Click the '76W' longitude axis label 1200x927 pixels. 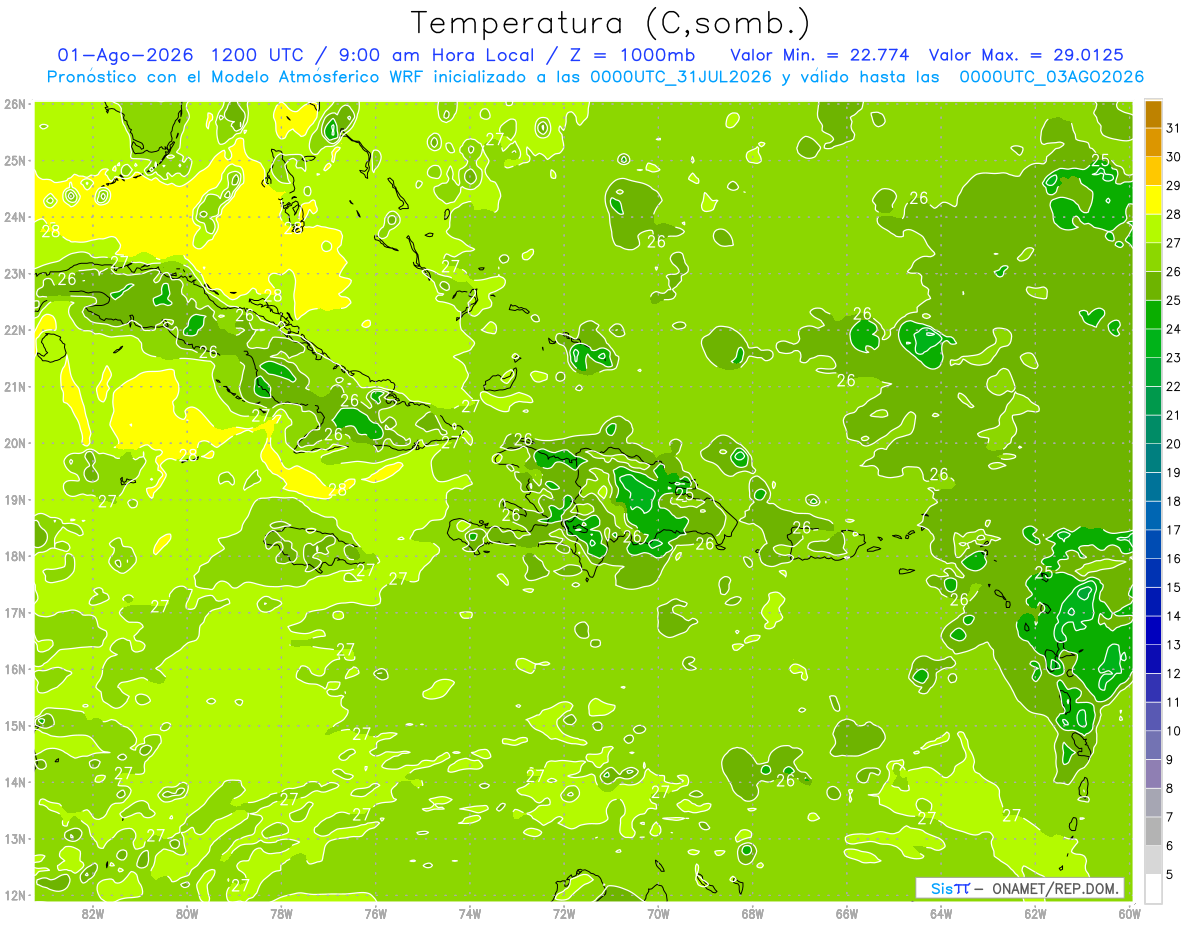pyautogui.click(x=376, y=913)
